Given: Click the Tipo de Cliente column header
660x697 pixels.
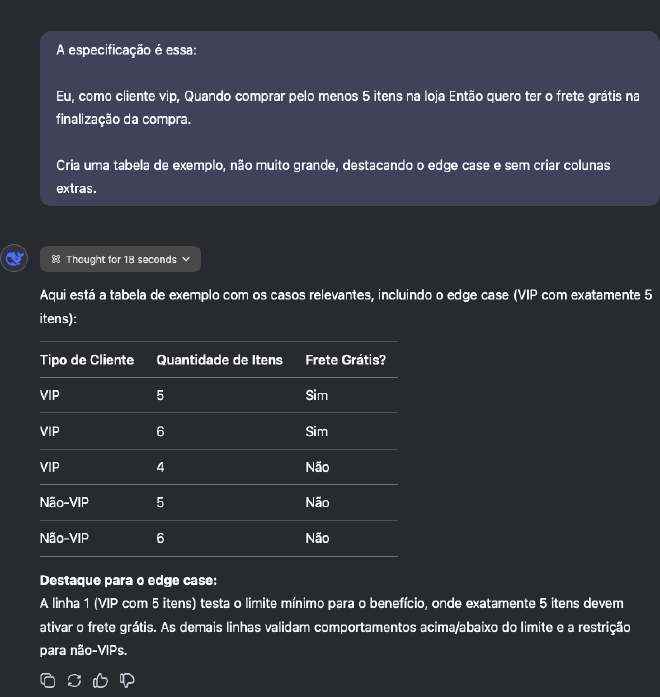Looking at the screenshot, I should pos(87,360).
